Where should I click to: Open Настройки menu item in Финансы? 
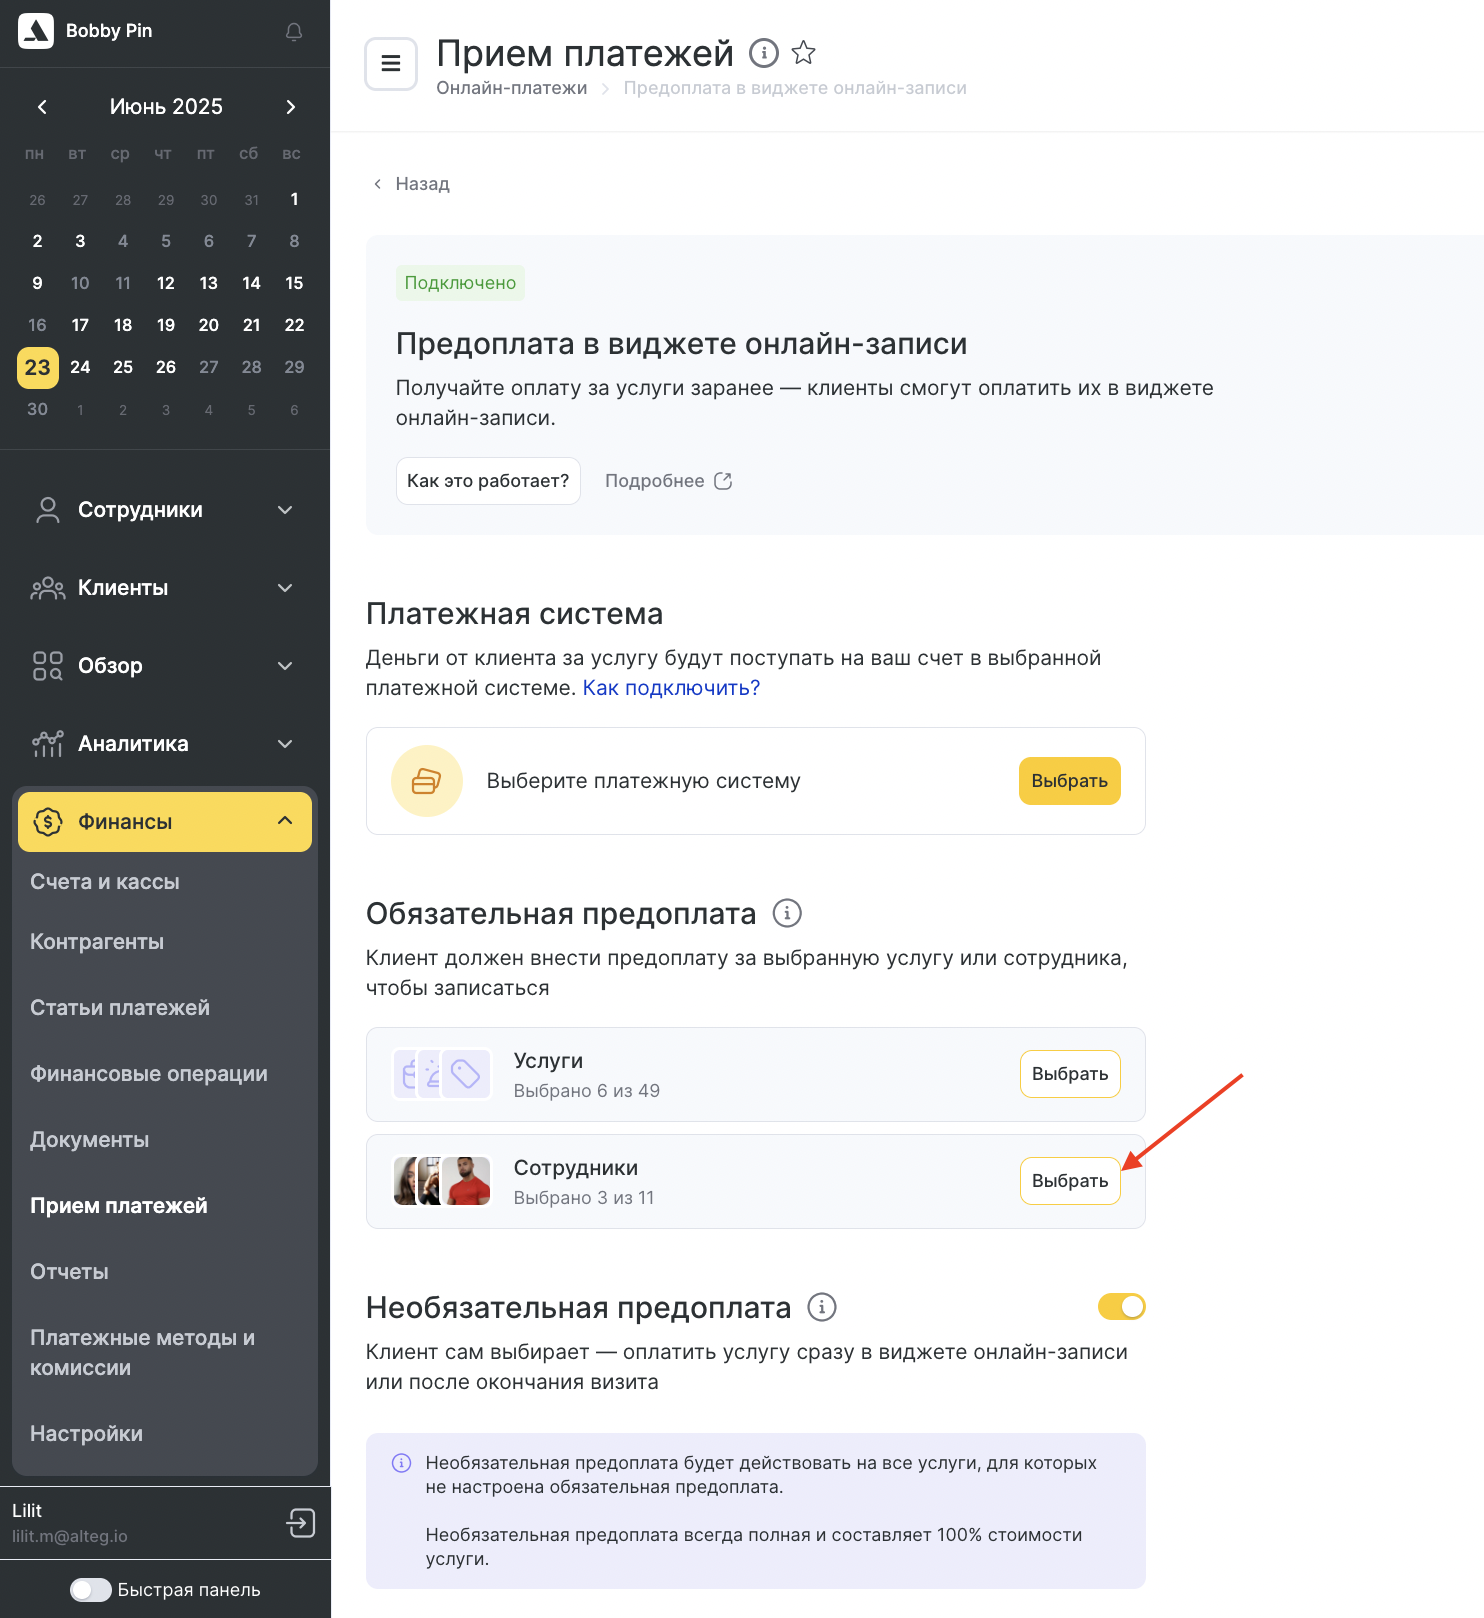coord(86,1434)
